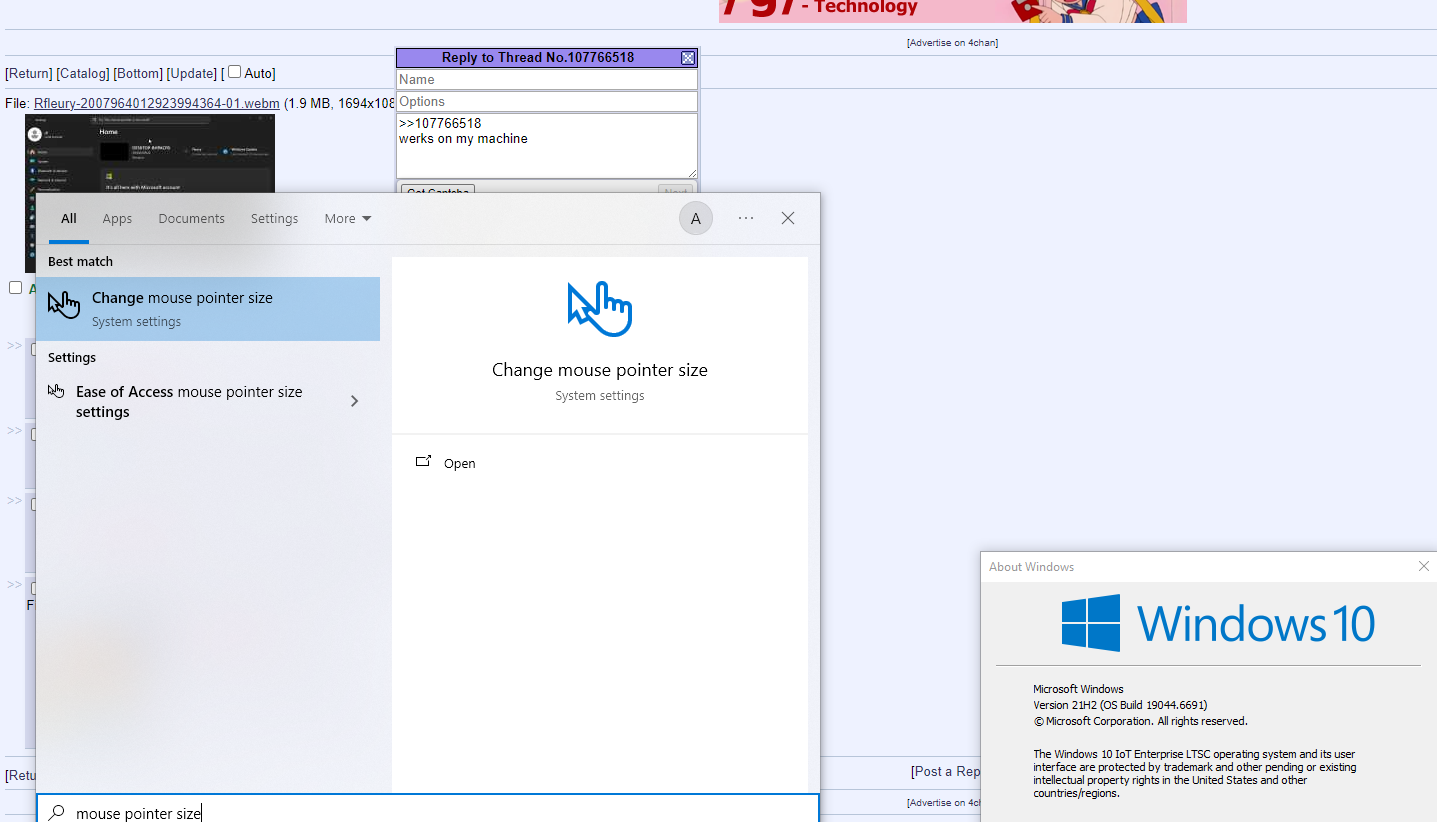Viewport: 1437px width, 822px height.
Task: Switch to the Apps search tab
Action: point(117,219)
